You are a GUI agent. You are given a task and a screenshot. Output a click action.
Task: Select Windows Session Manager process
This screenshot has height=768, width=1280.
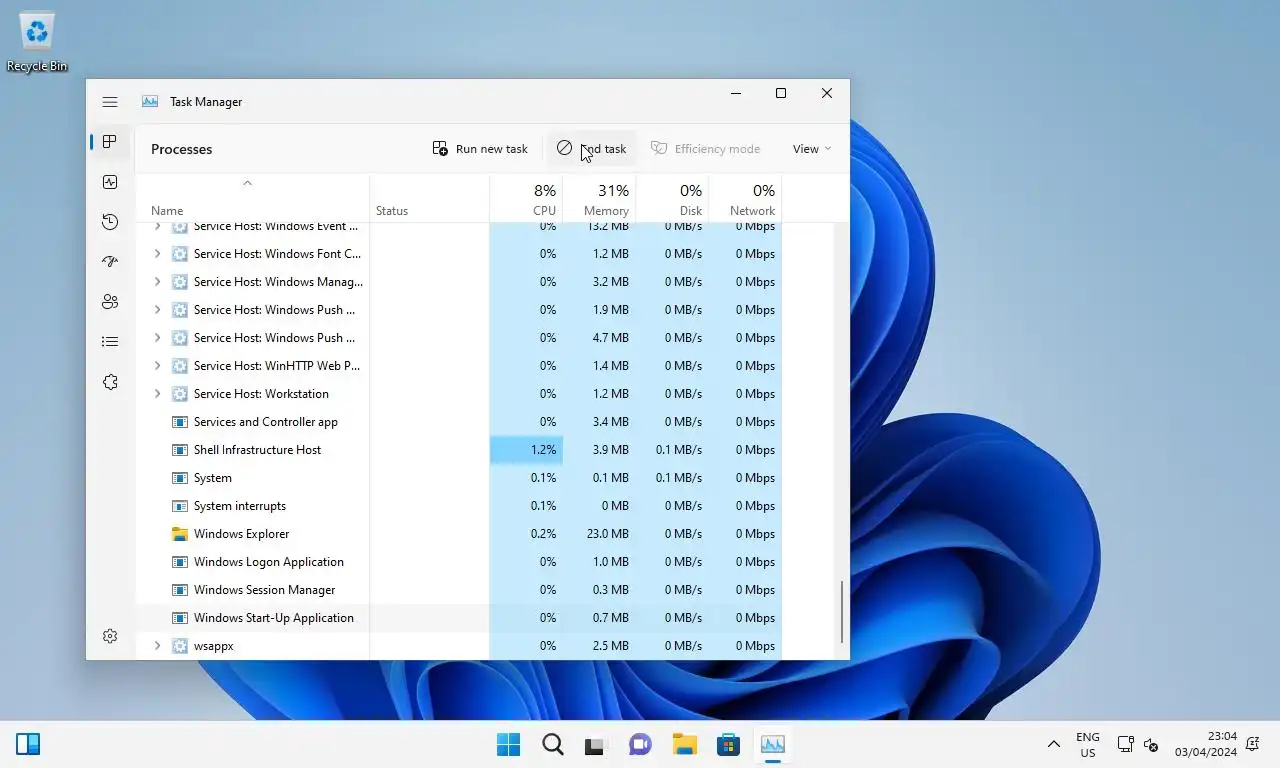click(458, 590)
